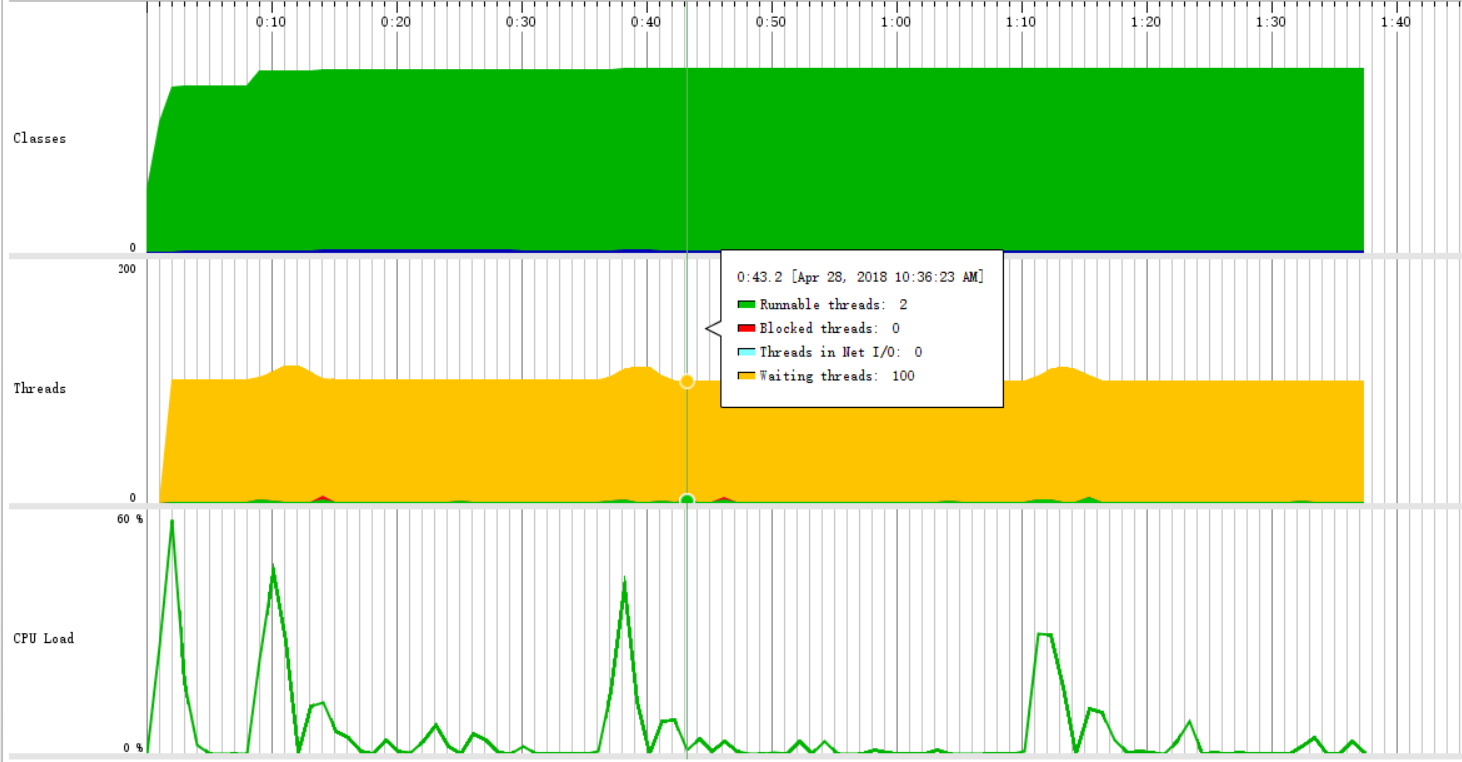
Task: Click the 0:20 time axis label
Action: pyautogui.click(x=395, y=22)
